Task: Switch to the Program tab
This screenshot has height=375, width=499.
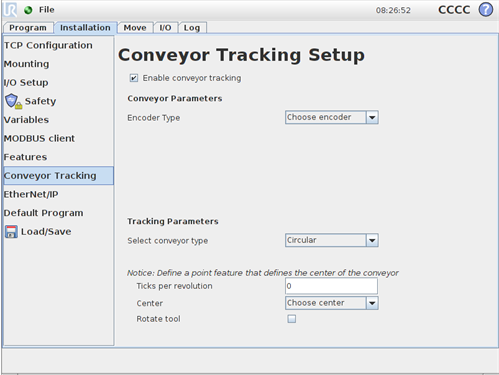Action: (28, 28)
